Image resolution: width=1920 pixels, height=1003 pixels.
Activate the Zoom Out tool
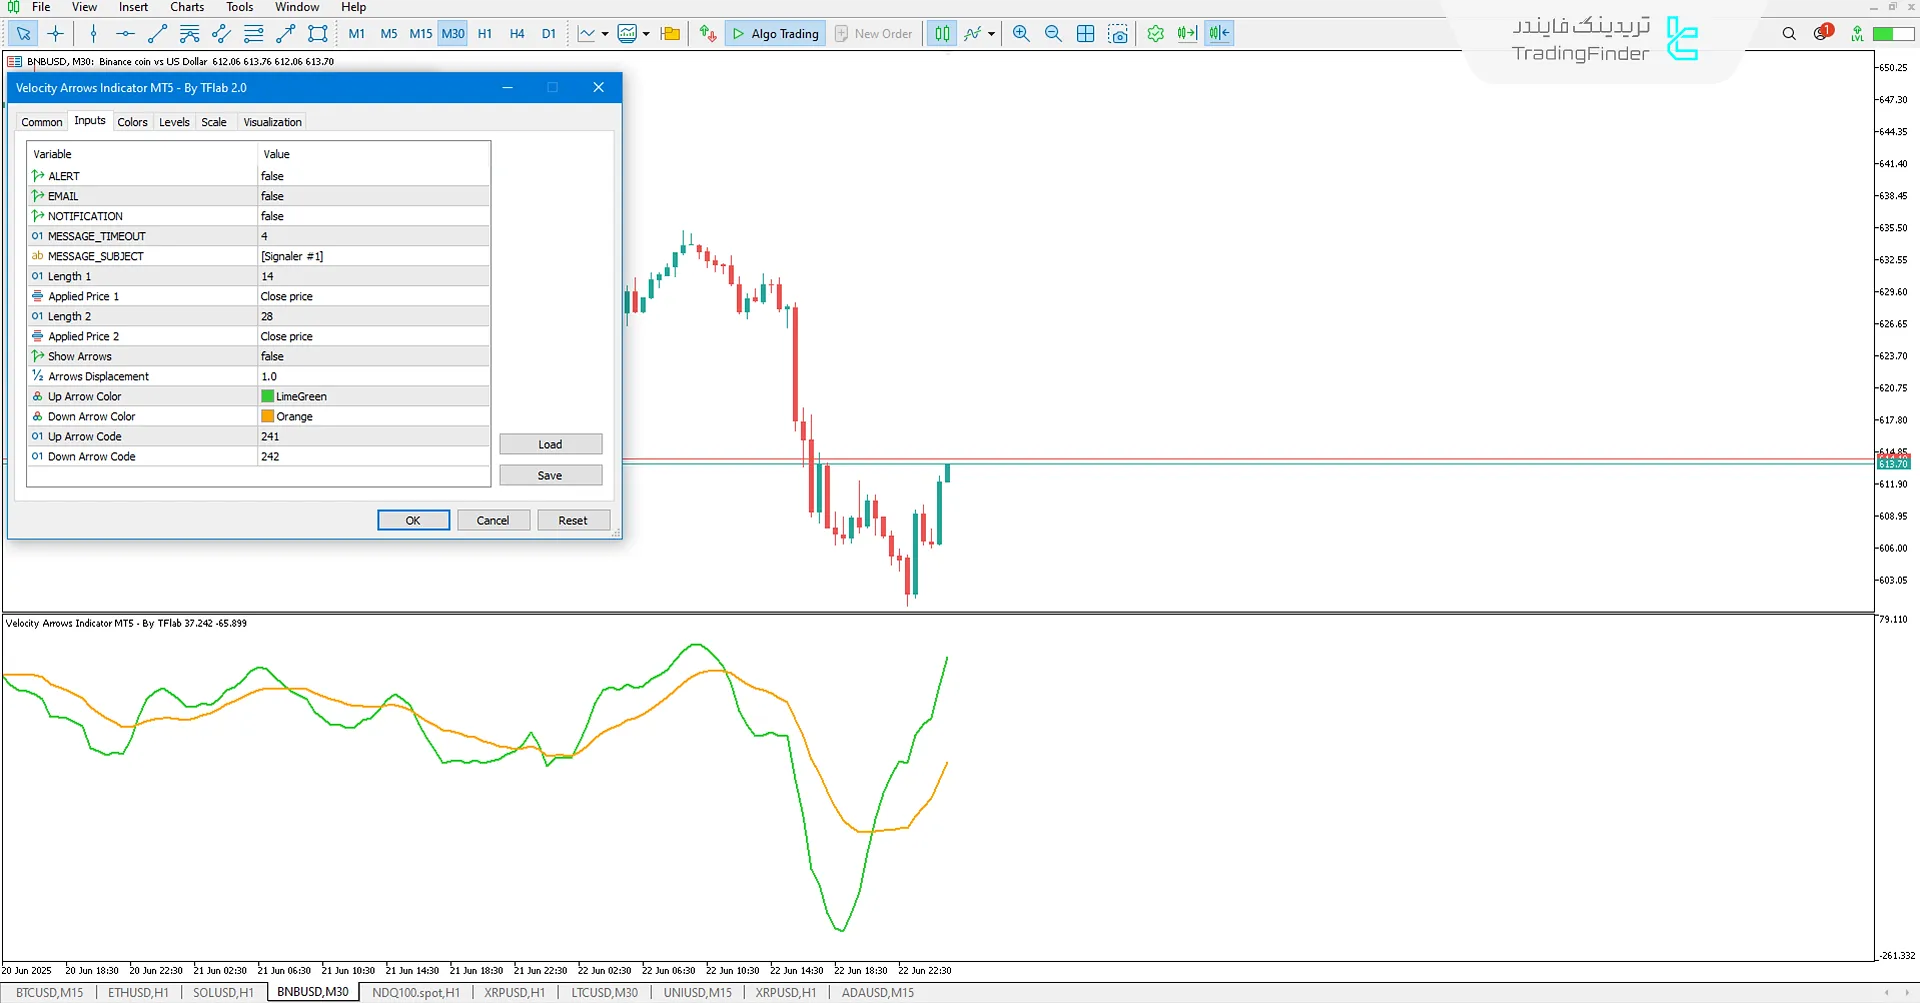point(1053,33)
